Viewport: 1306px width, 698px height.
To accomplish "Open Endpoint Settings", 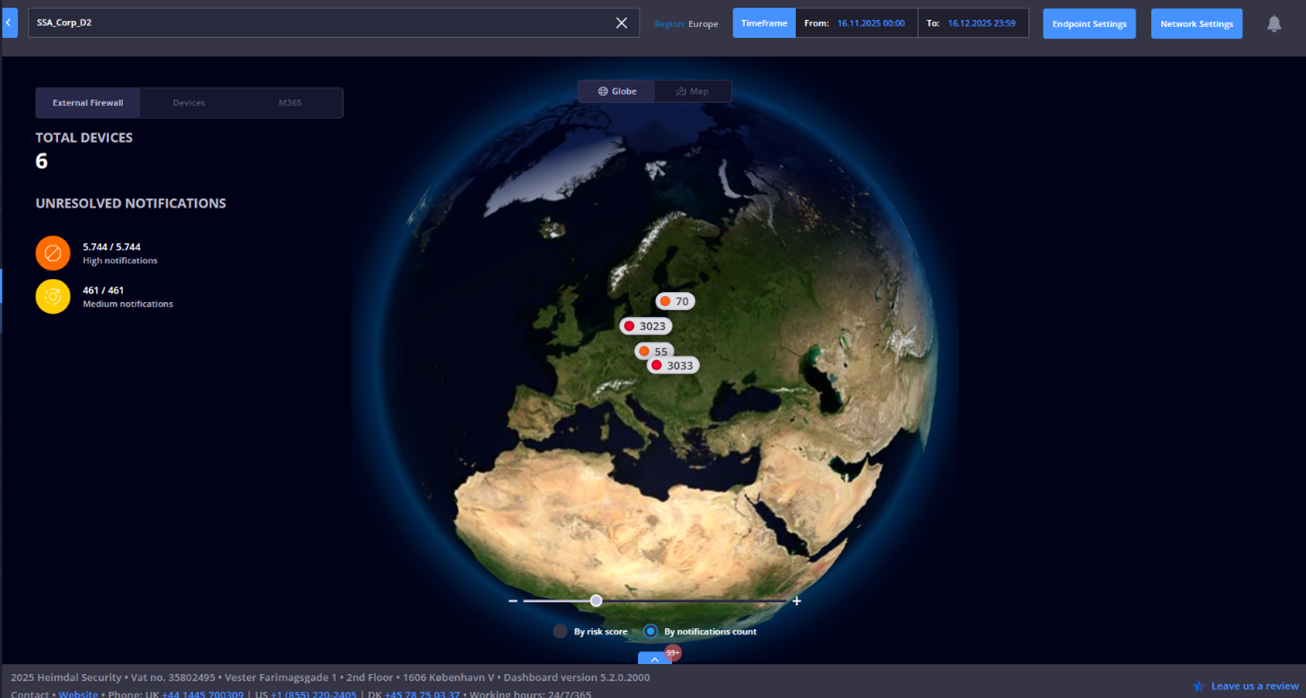I will (x=1089, y=24).
